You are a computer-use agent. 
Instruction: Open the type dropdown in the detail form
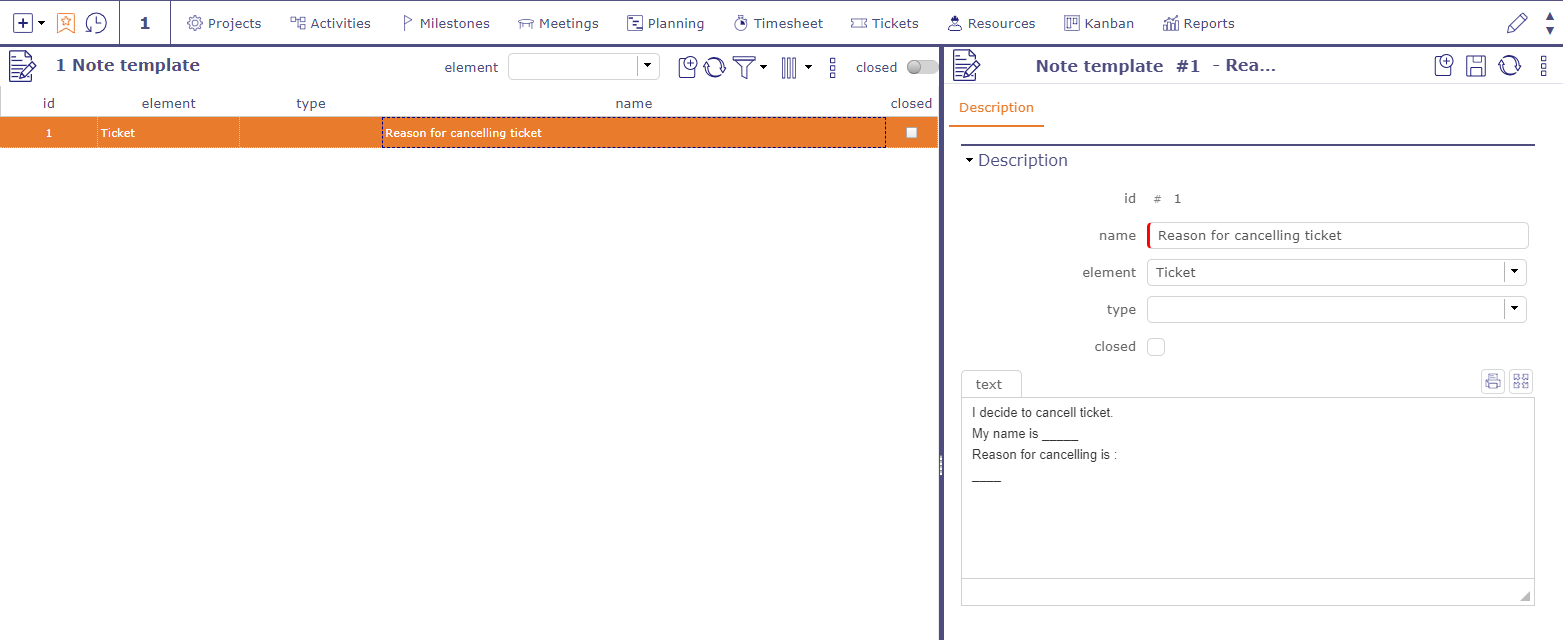1515,309
